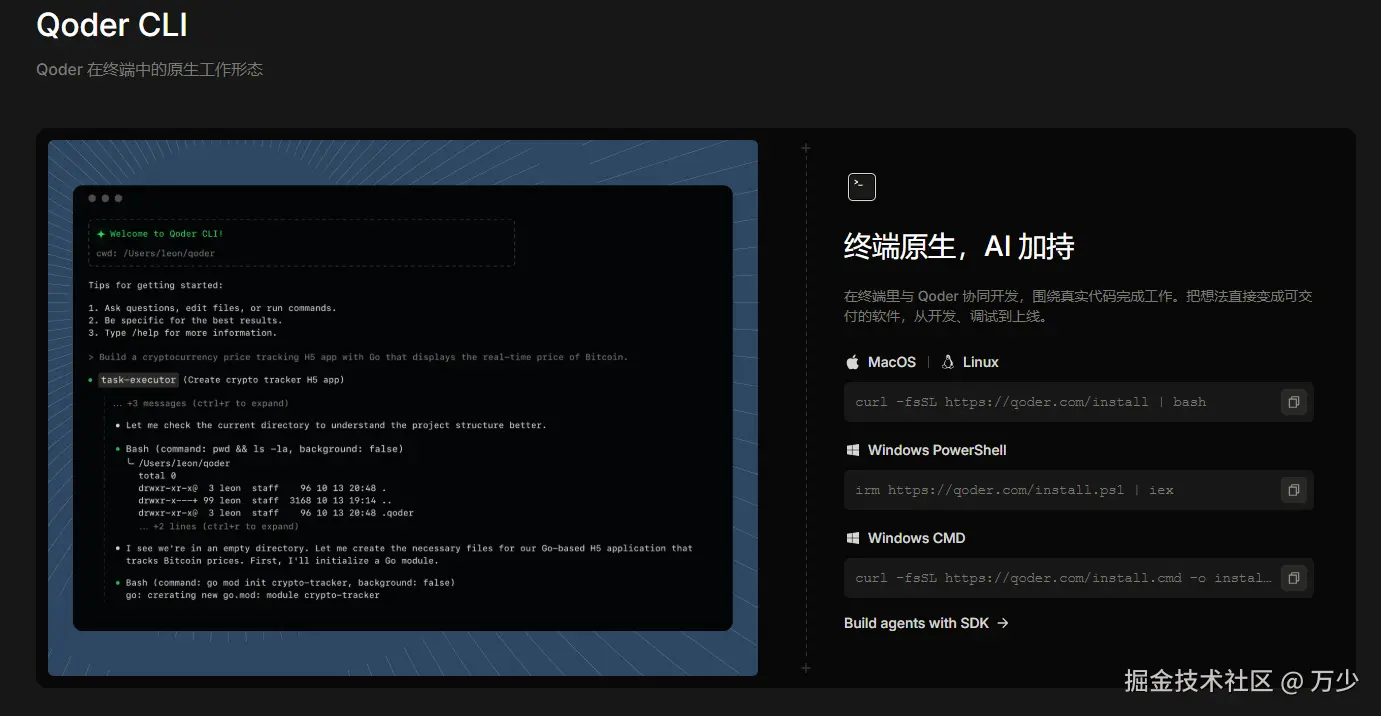Click the Welcome to Qoder CLI! line
Image resolution: width=1381 pixels, height=716 pixels.
pos(160,234)
